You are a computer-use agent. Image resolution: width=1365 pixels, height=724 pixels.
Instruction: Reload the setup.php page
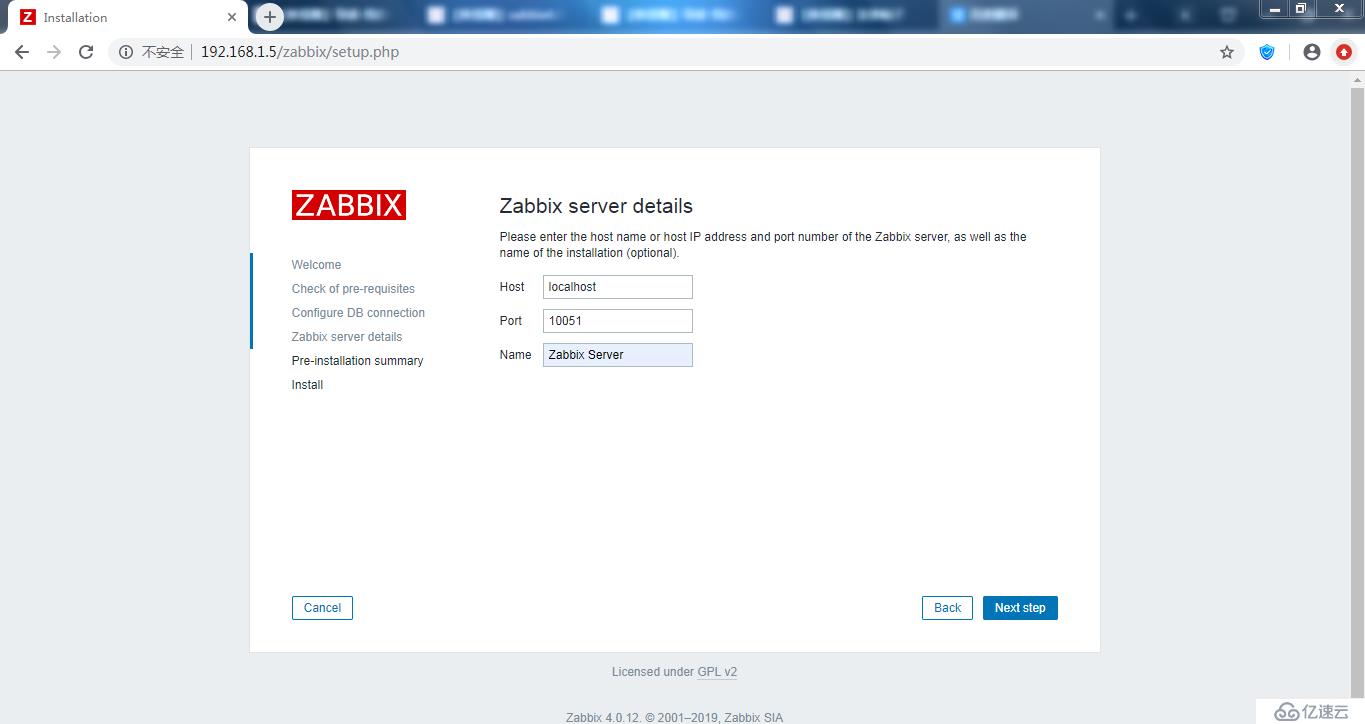pos(86,52)
